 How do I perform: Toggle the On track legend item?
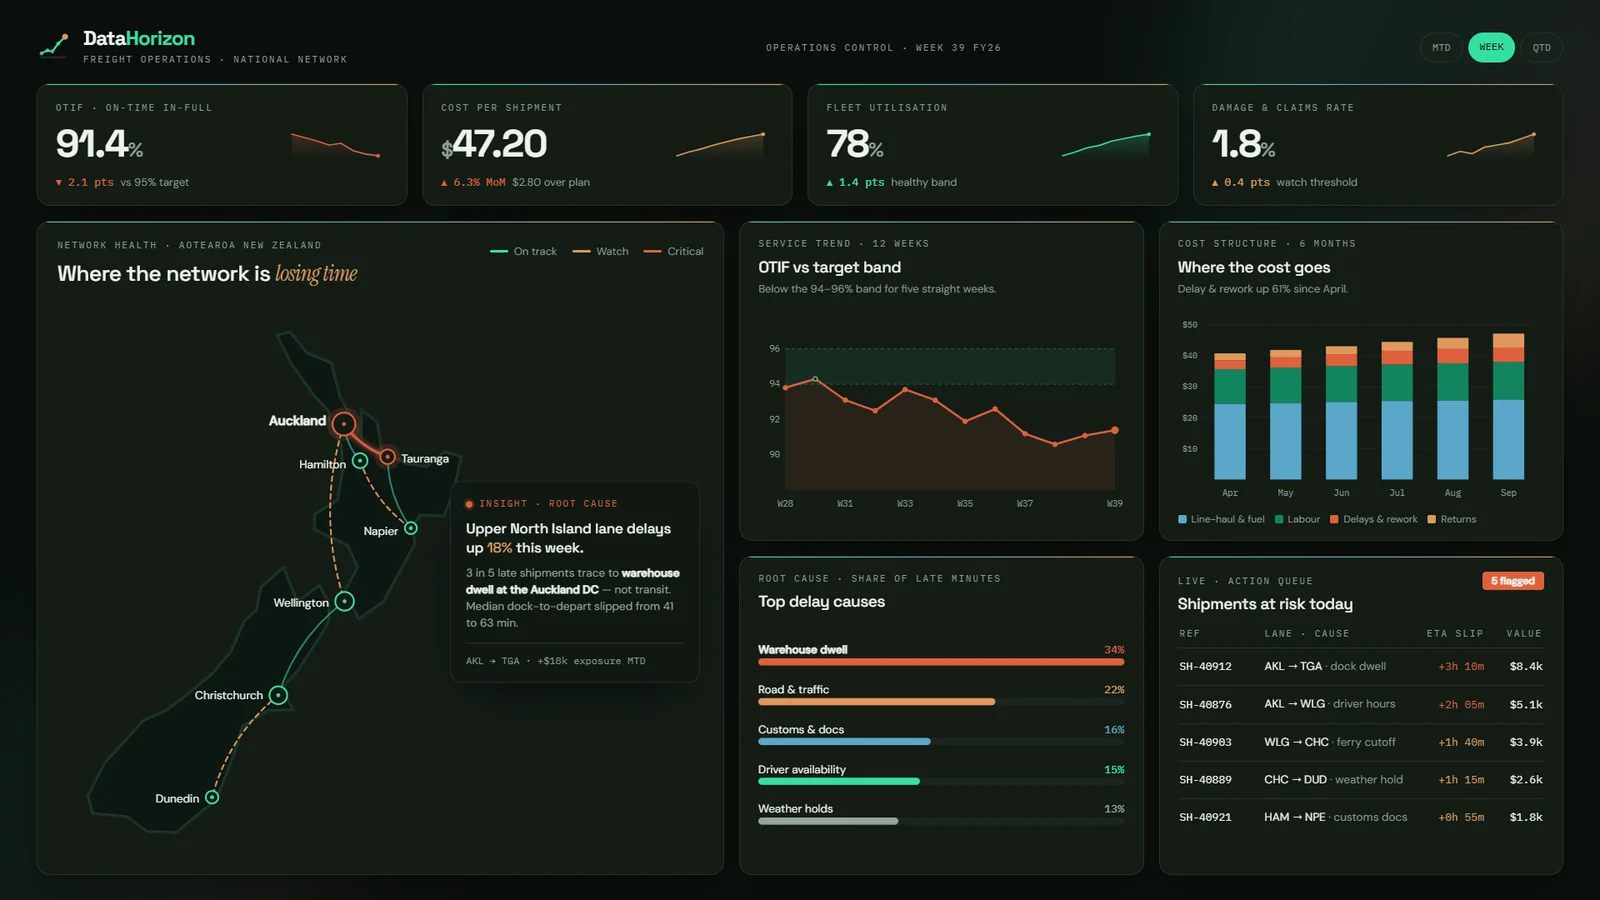pos(523,251)
